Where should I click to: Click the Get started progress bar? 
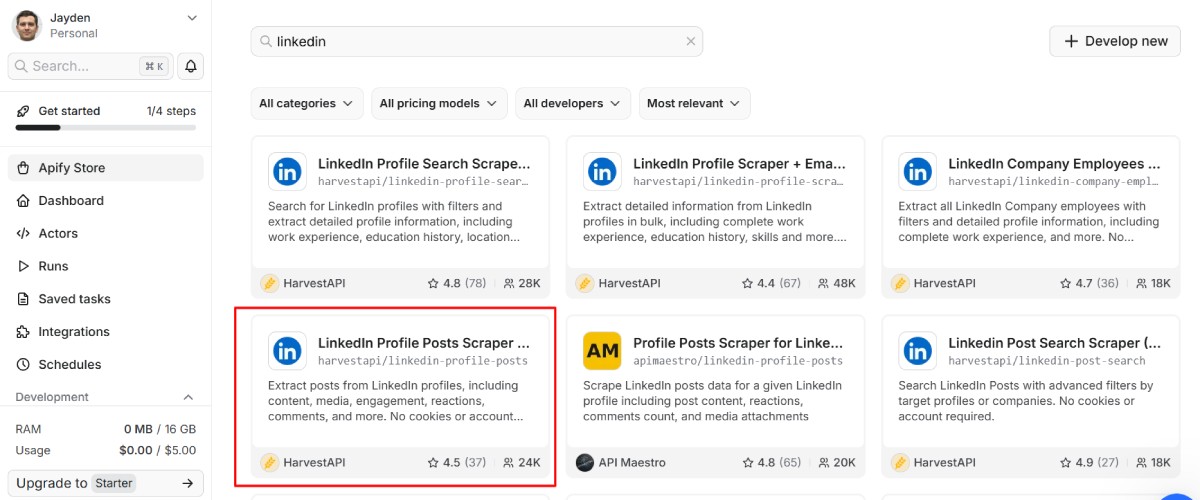click(106, 128)
